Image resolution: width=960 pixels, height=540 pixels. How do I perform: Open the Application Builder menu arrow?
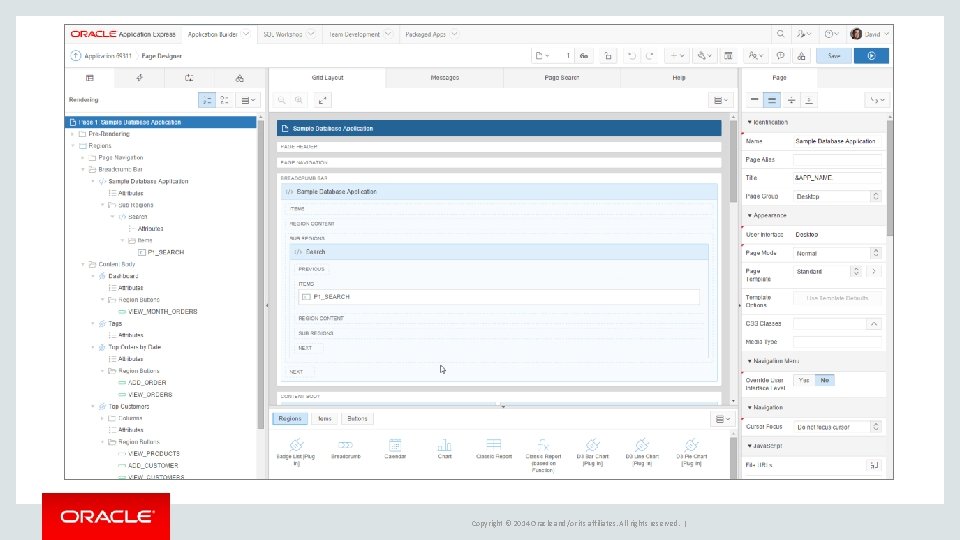pos(246,34)
